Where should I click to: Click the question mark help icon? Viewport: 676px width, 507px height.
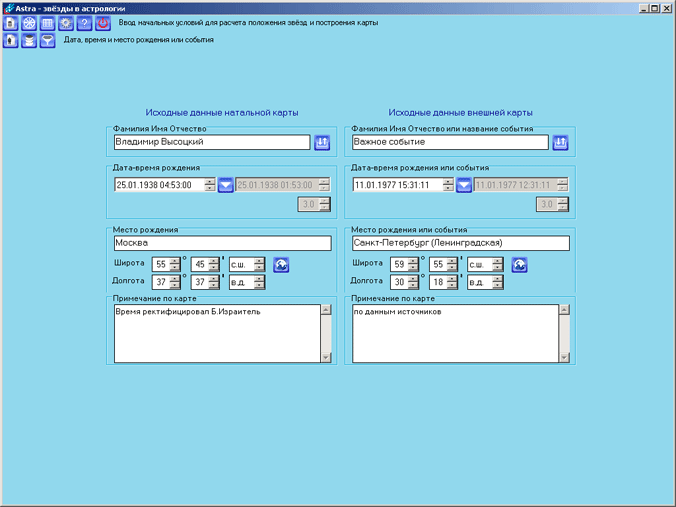tap(84, 23)
